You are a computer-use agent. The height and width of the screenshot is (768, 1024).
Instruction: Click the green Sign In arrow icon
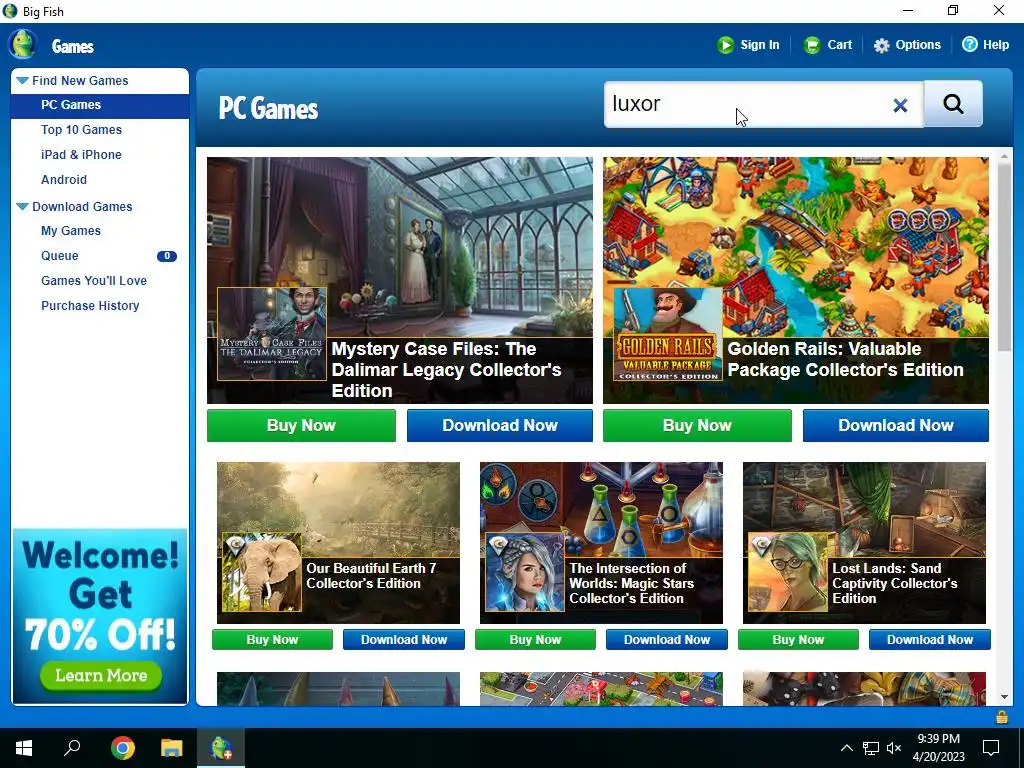tap(725, 45)
